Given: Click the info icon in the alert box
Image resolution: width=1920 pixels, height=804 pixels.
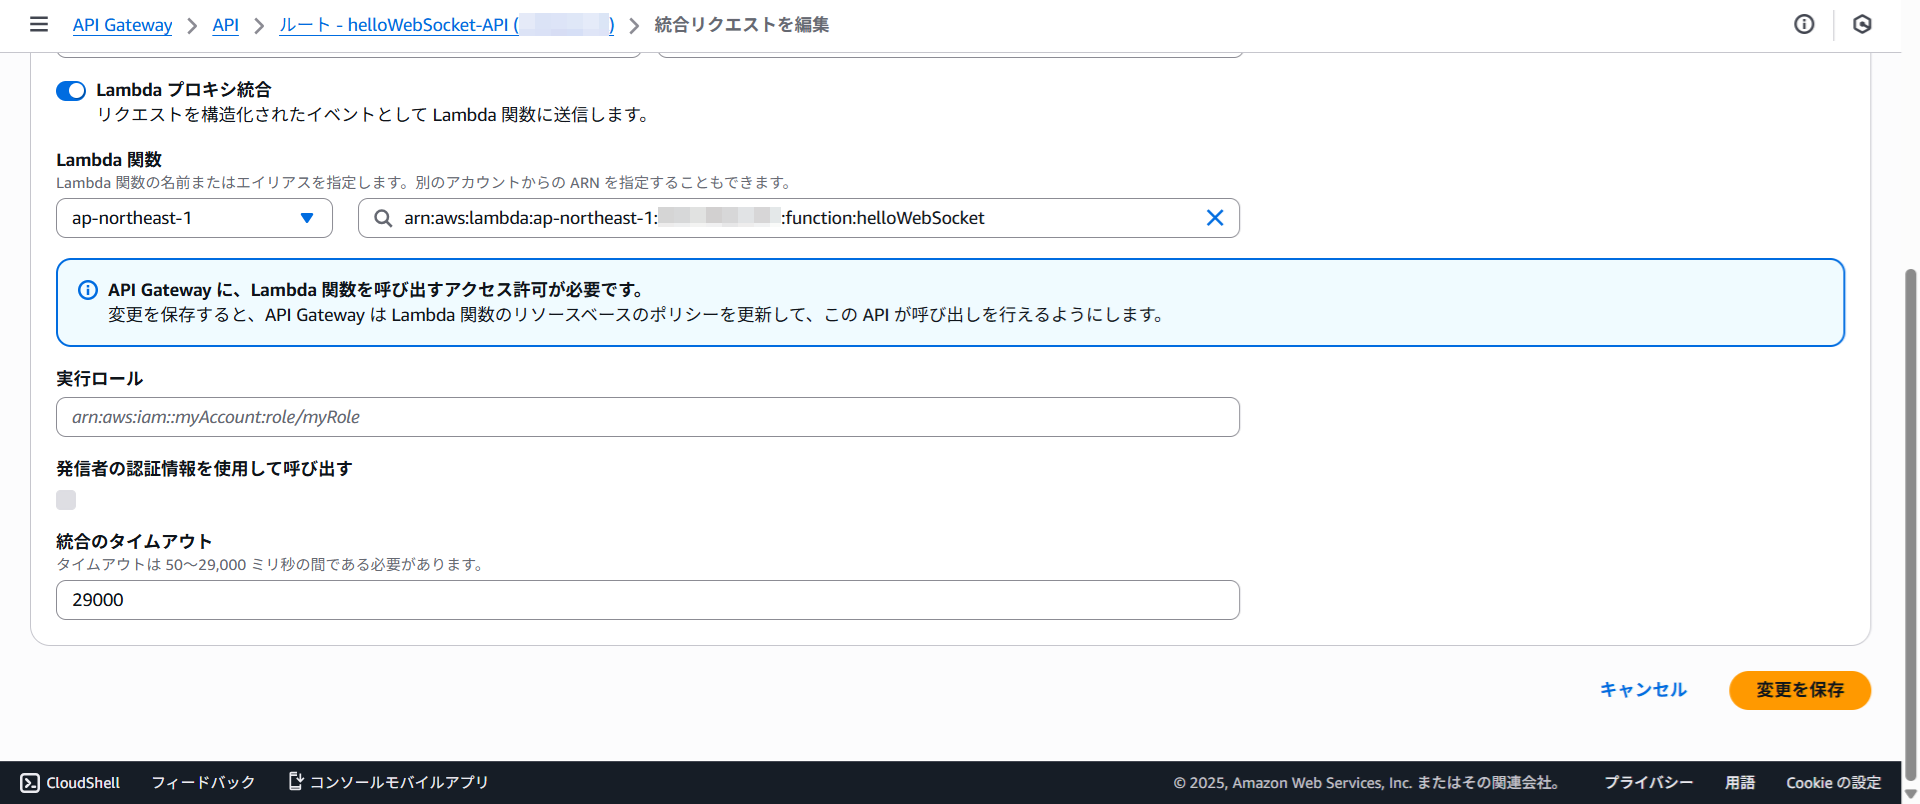Looking at the screenshot, I should point(88,290).
